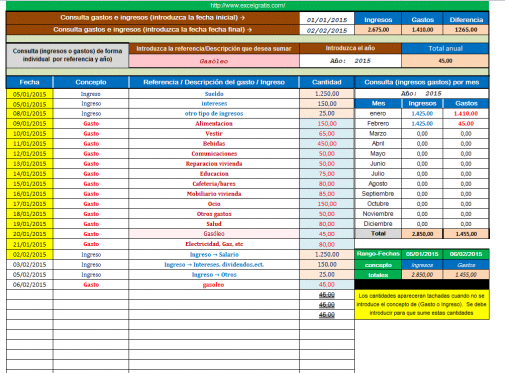
Task: Select the initial date field 01/01/2015
Action: (327, 20)
